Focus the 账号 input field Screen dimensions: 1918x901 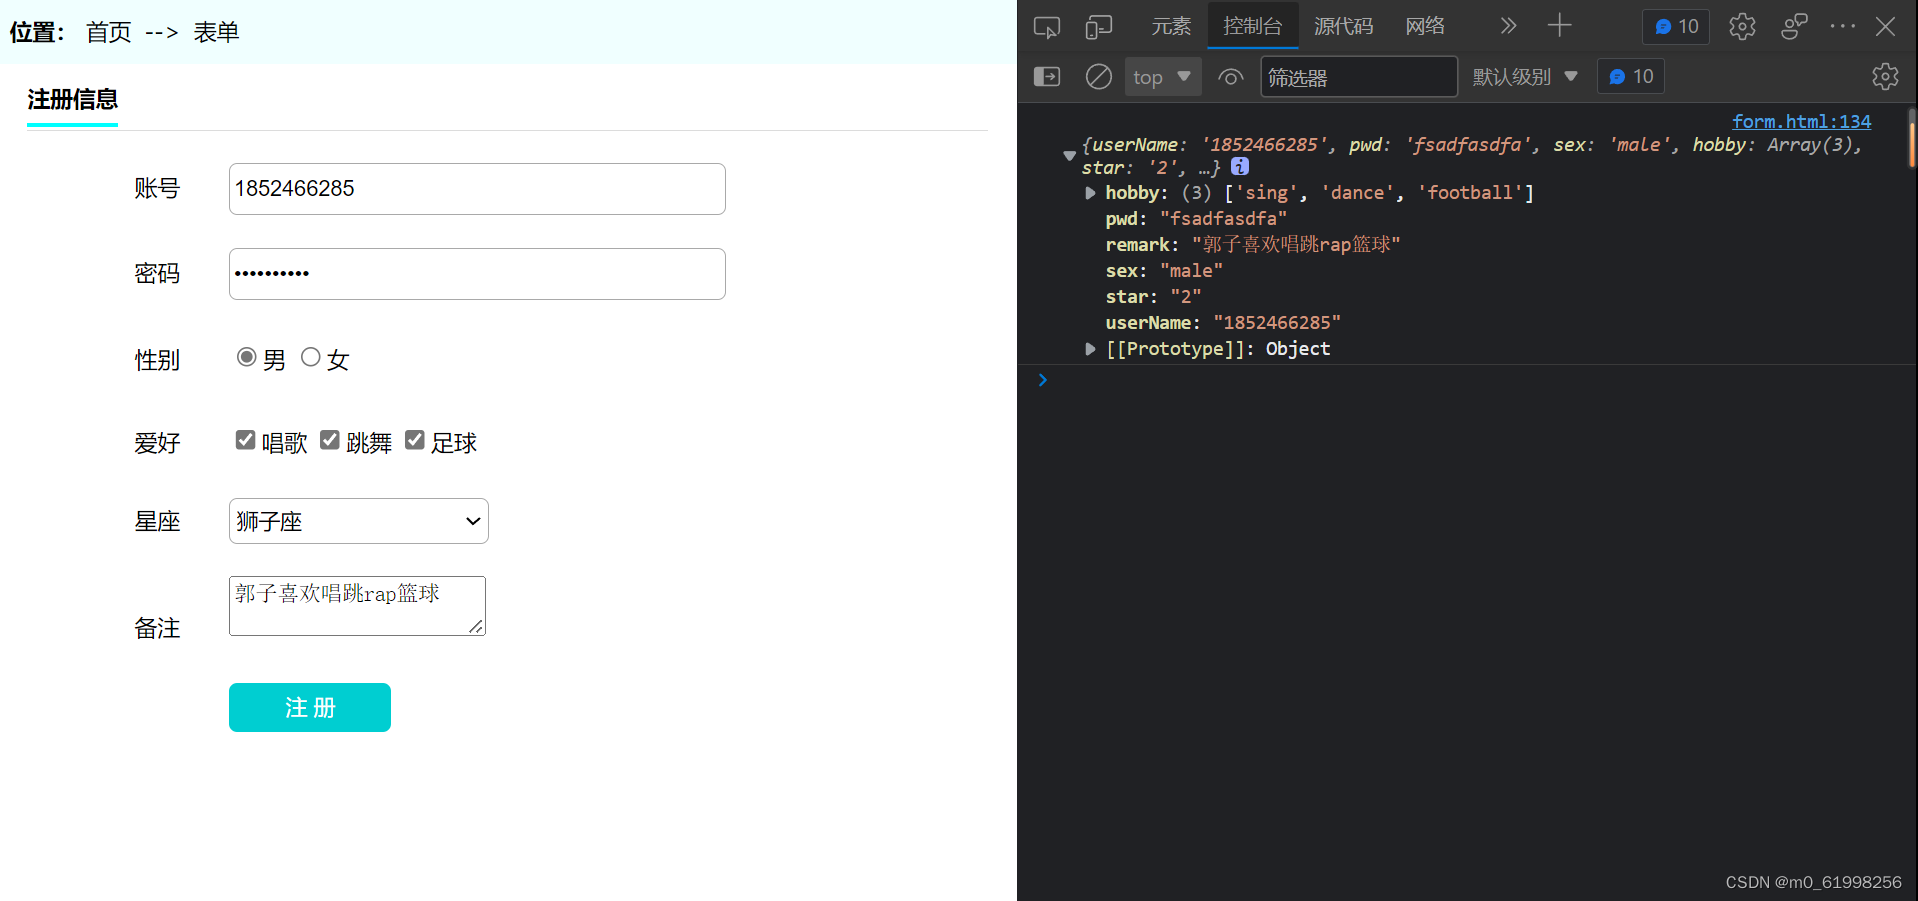point(477,189)
